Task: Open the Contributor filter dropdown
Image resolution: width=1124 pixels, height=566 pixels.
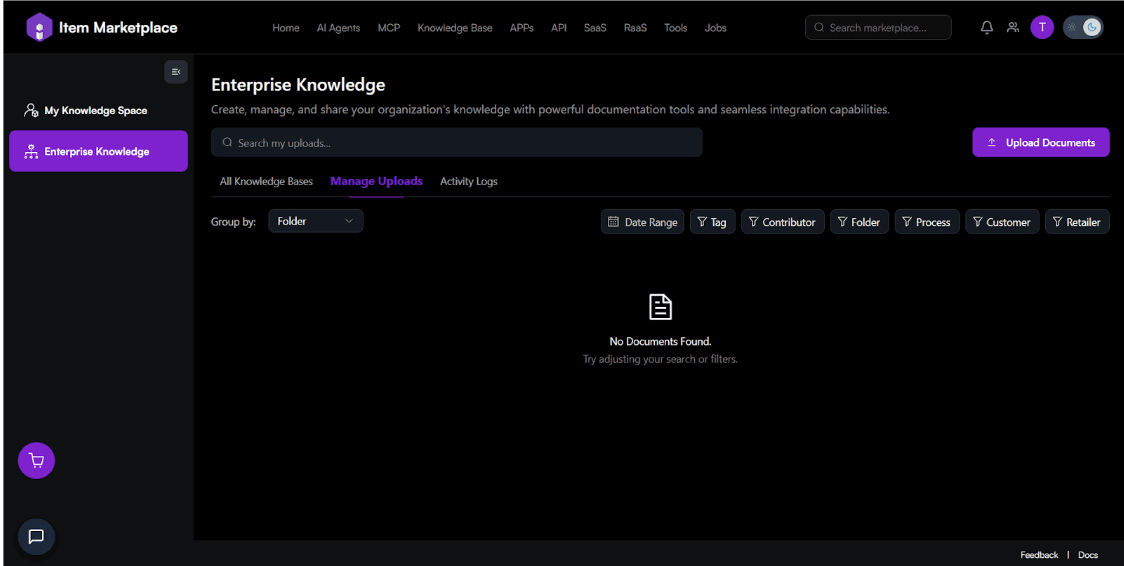Action: pyautogui.click(x=782, y=222)
